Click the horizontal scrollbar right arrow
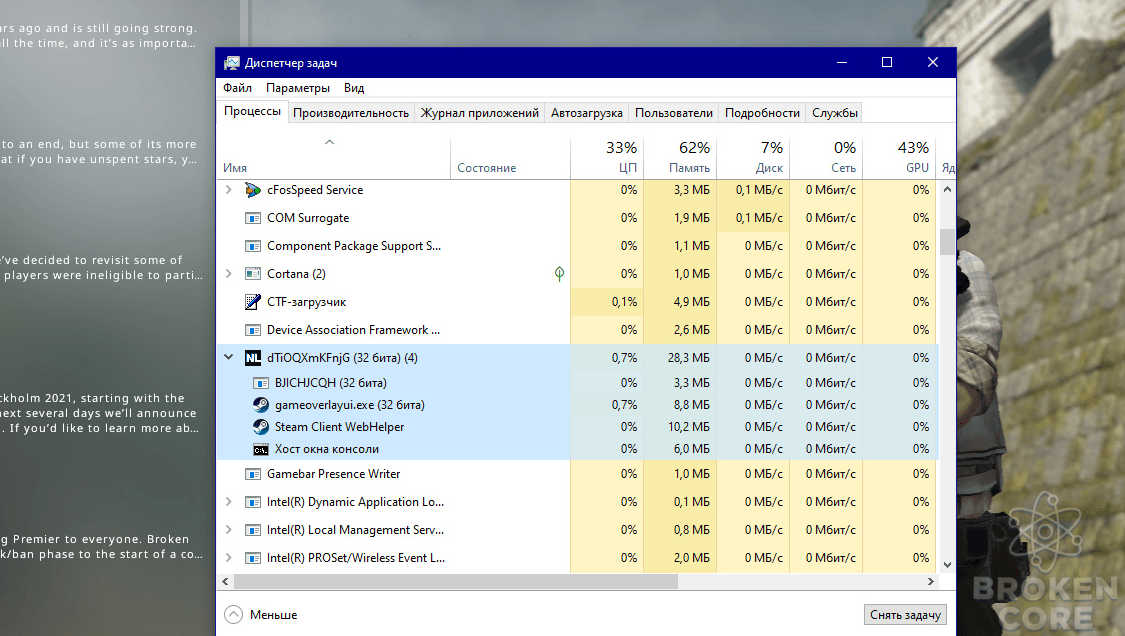The width and height of the screenshot is (1125, 636). 931,581
